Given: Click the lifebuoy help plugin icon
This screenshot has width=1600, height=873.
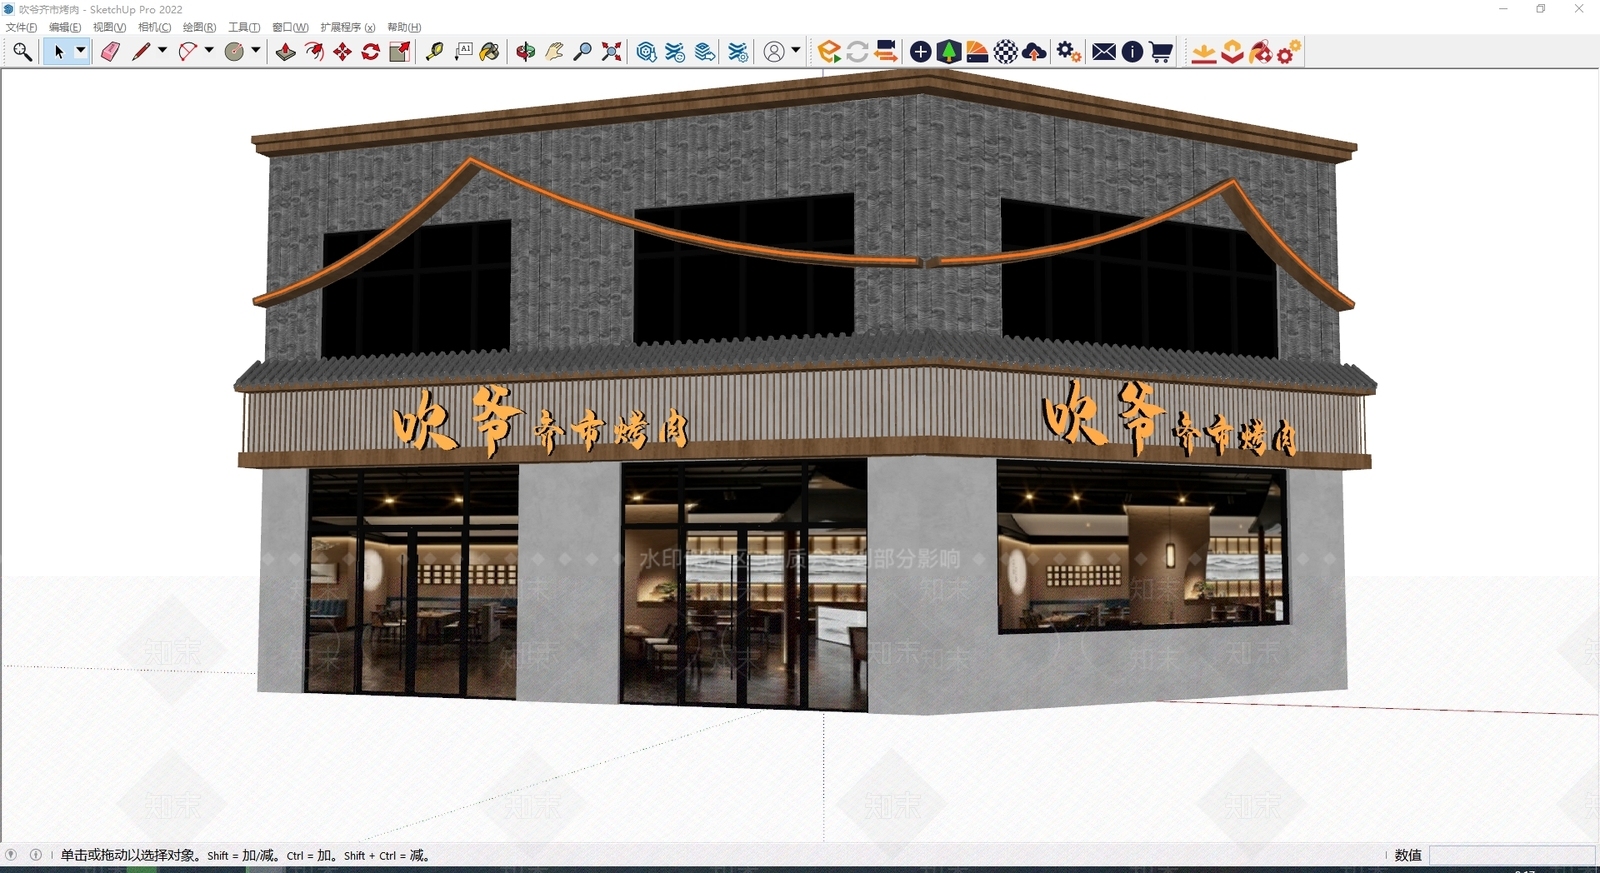Looking at the screenshot, I should pyautogui.click(x=1261, y=52).
